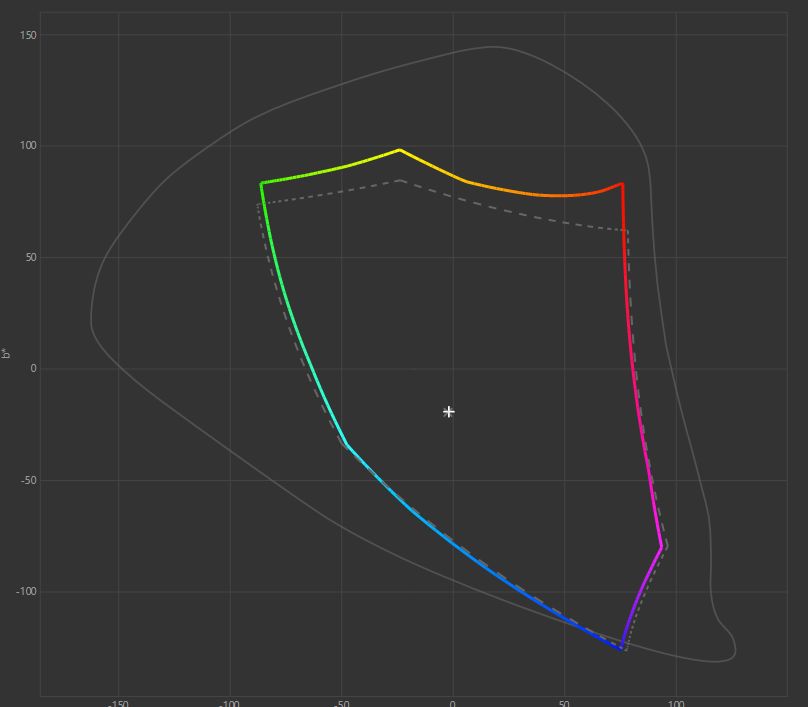This screenshot has width=808, height=707.
Task: Click the 100 label on the horizontal axis
Action: [x=675, y=702]
